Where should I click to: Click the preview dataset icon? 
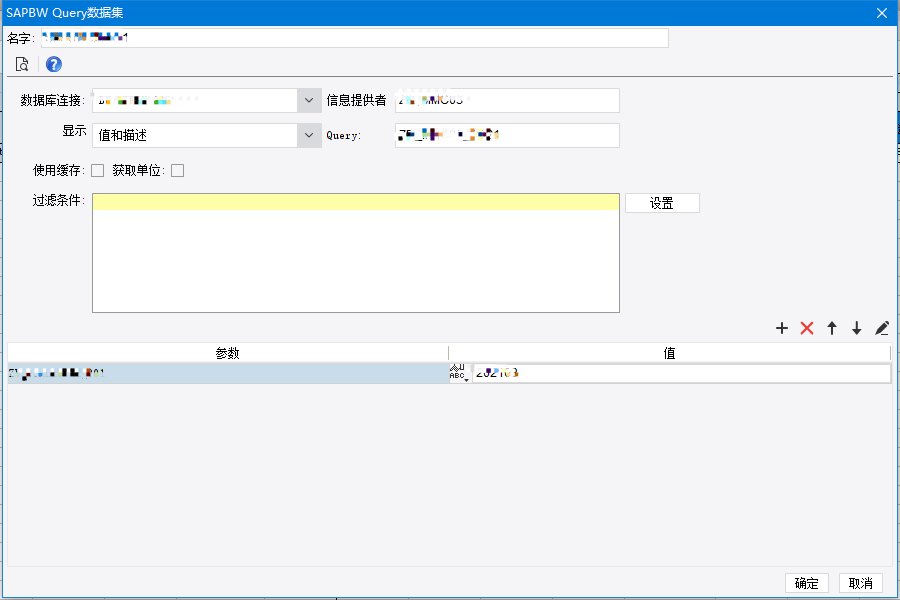(22, 64)
